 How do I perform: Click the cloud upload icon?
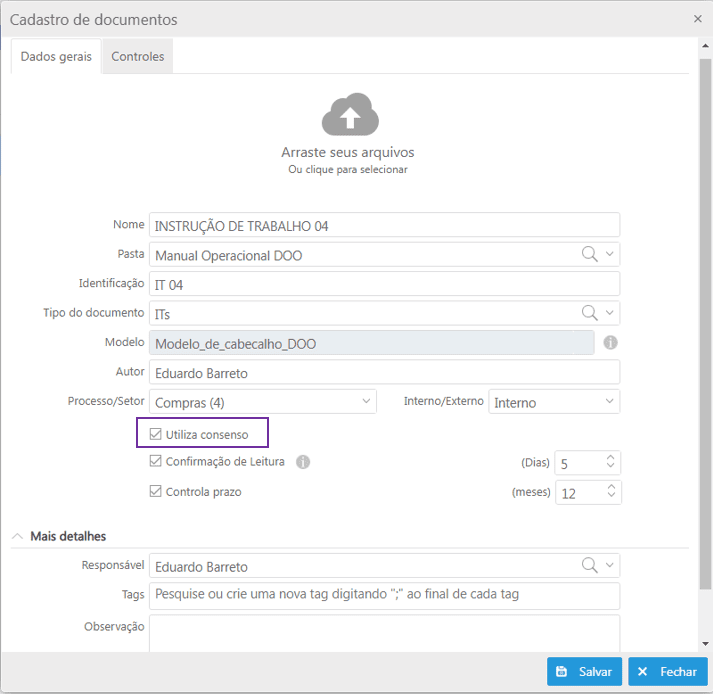point(348,115)
